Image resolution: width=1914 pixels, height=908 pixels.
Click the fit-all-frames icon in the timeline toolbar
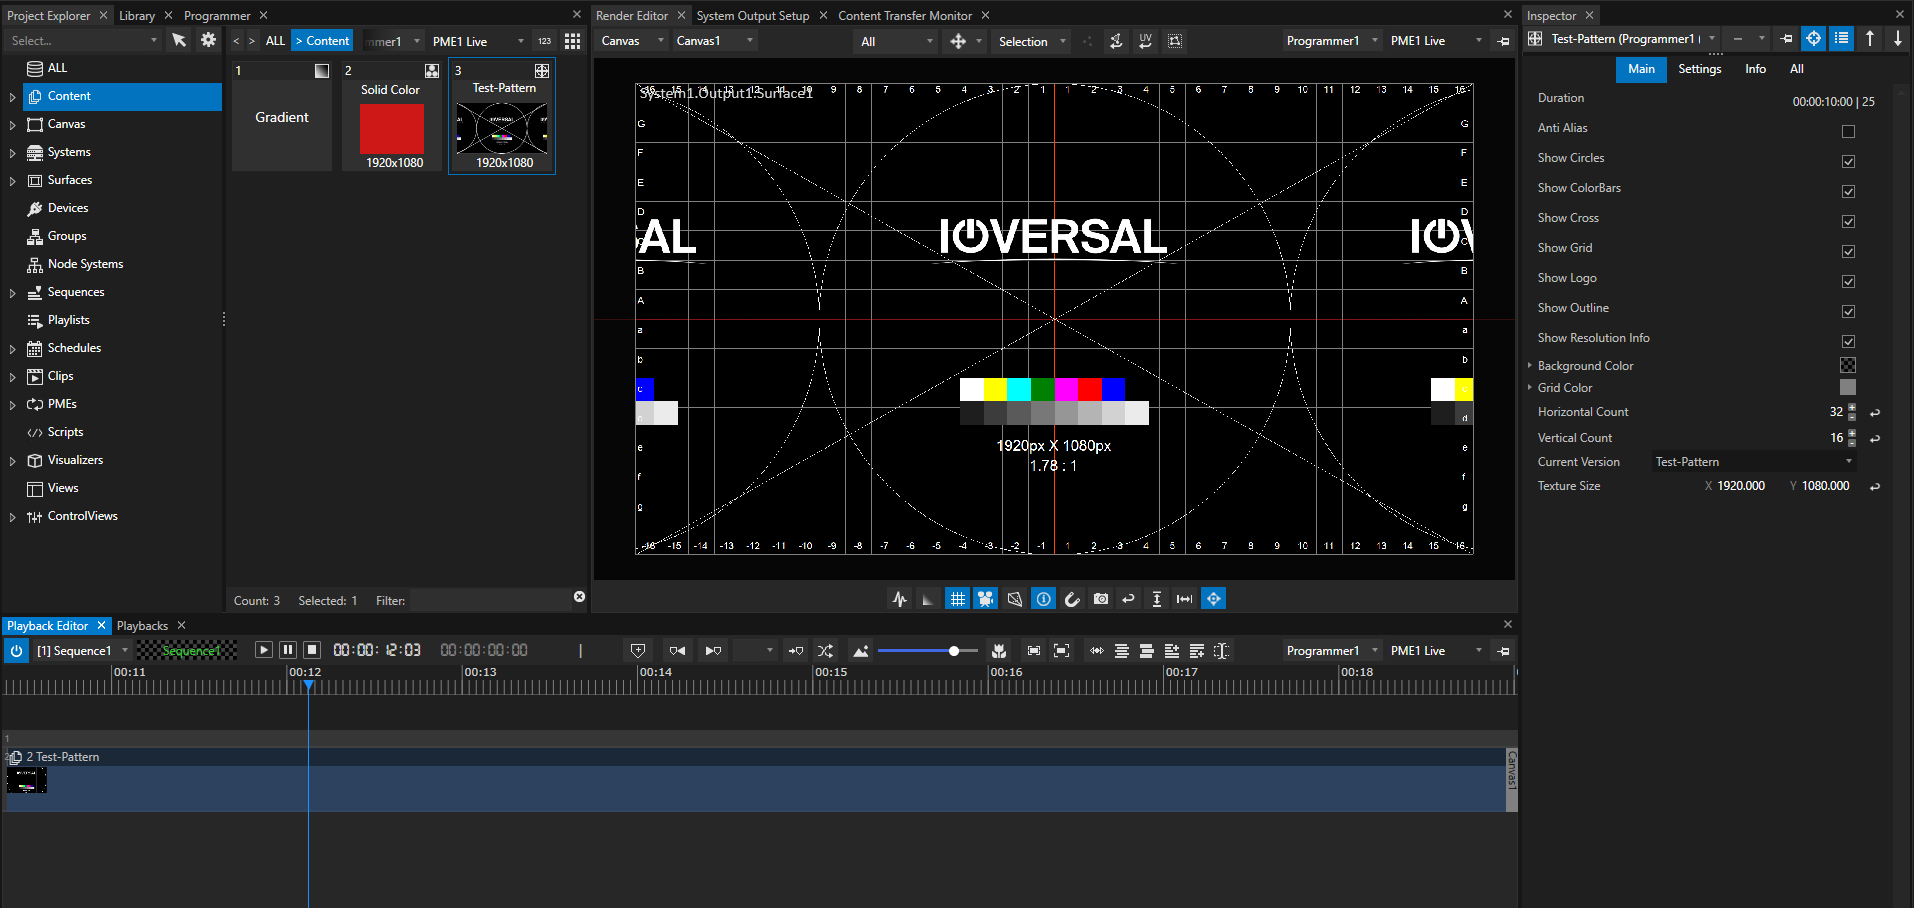click(x=1062, y=651)
